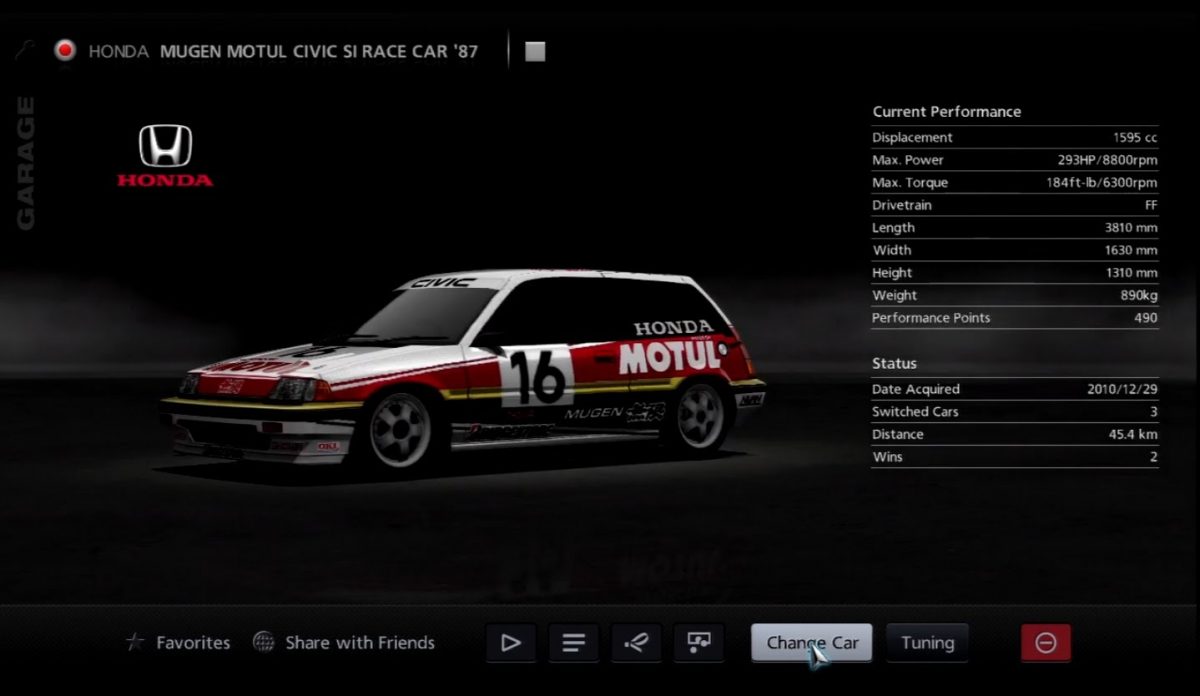Viewport: 1200px width, 696px height.
Task: Click the photo travel icon button
Action: 699,643
